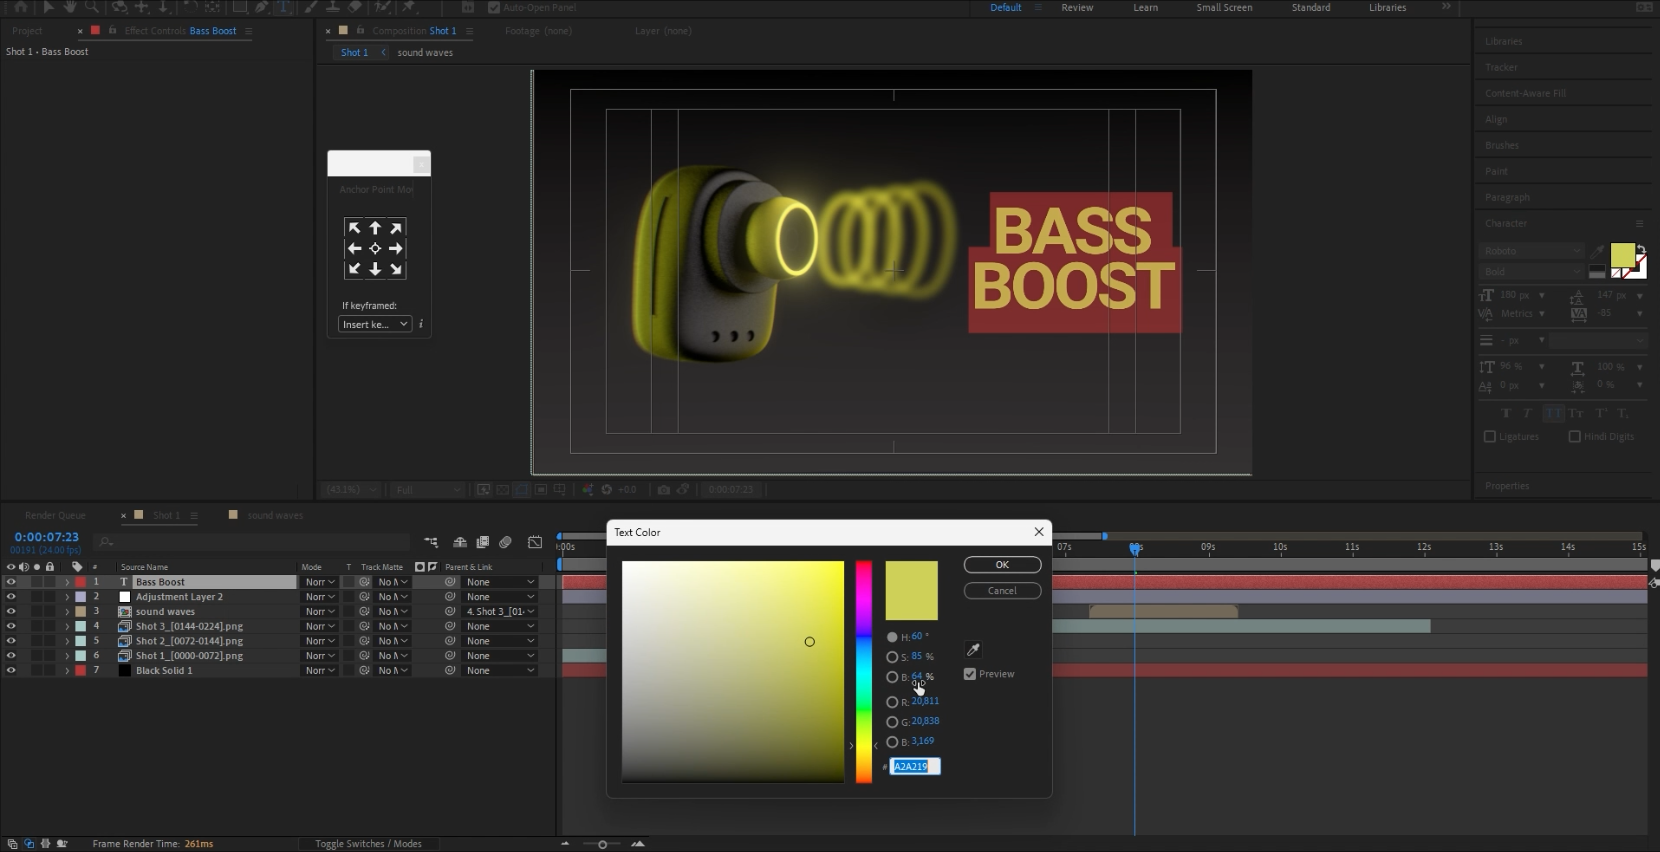Open the Content-Aware Fill panel
This screenshot has height=852, width=1660.
click(x=1525, y=93)
